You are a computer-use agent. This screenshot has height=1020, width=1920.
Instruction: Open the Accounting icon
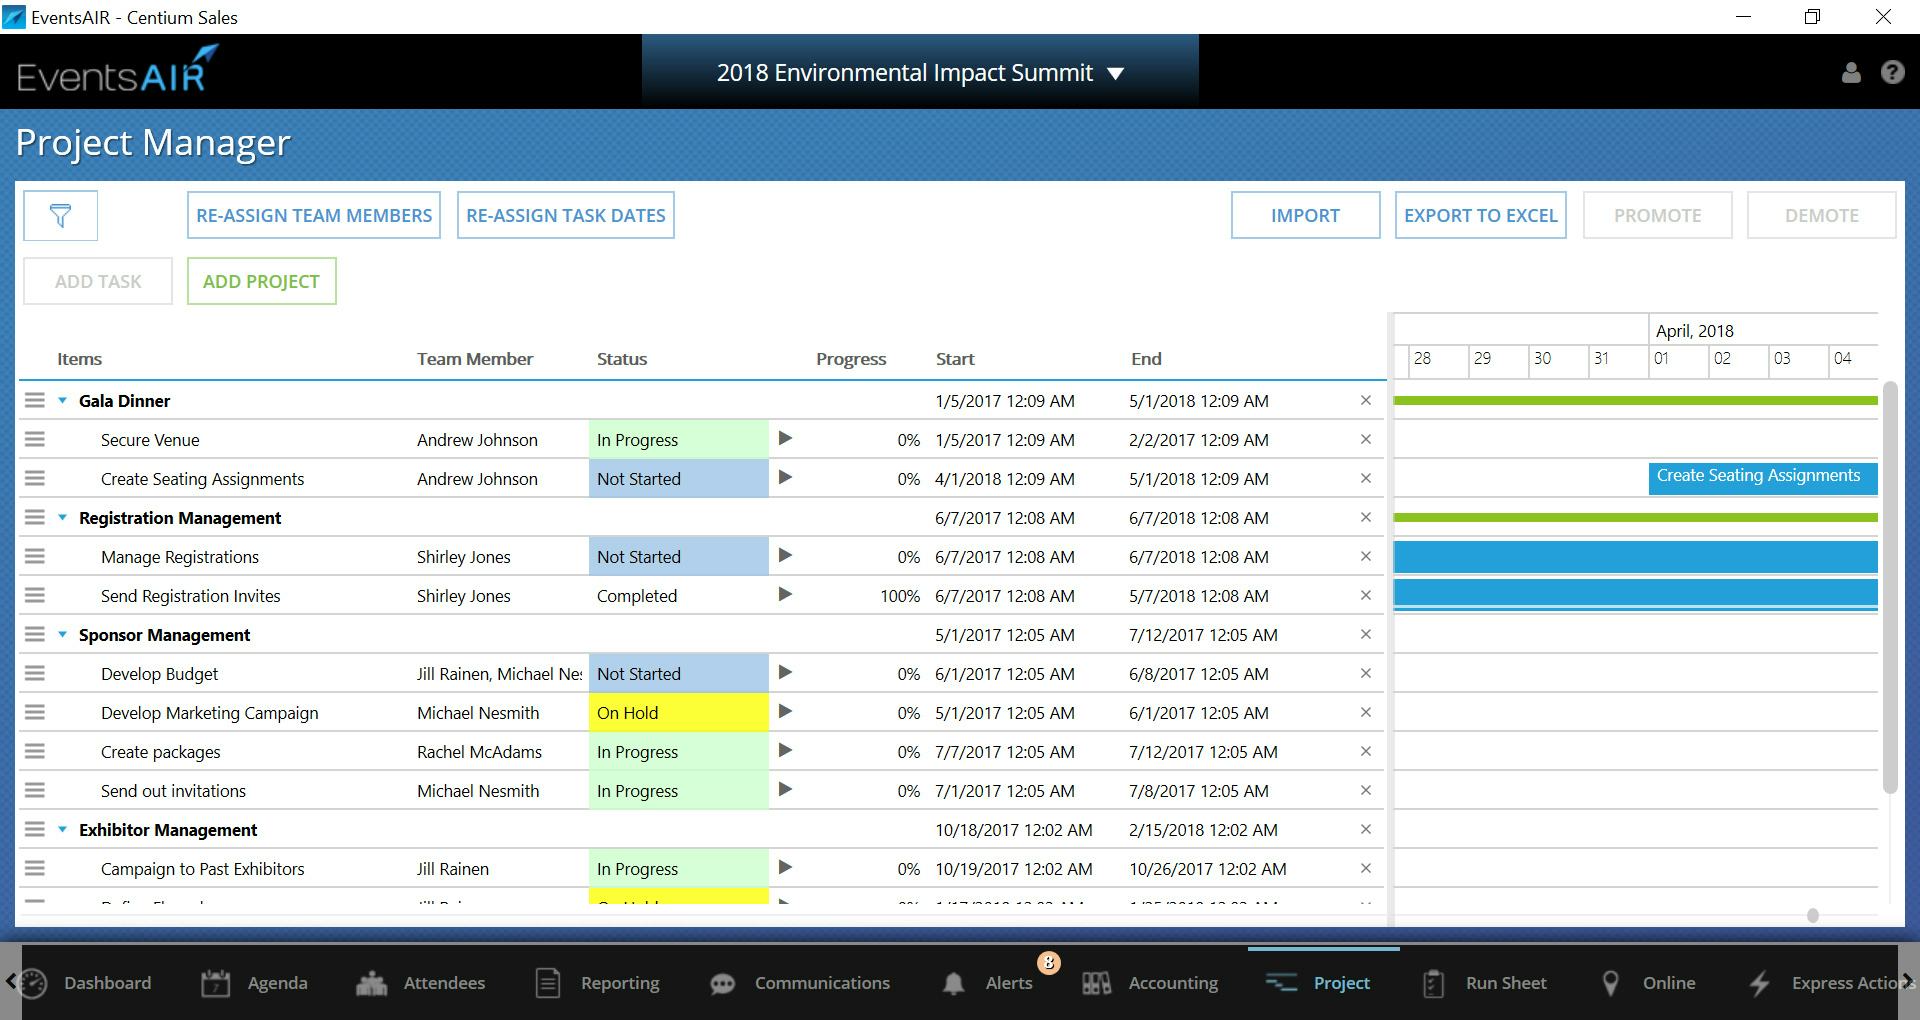(x=1096, y=983)
